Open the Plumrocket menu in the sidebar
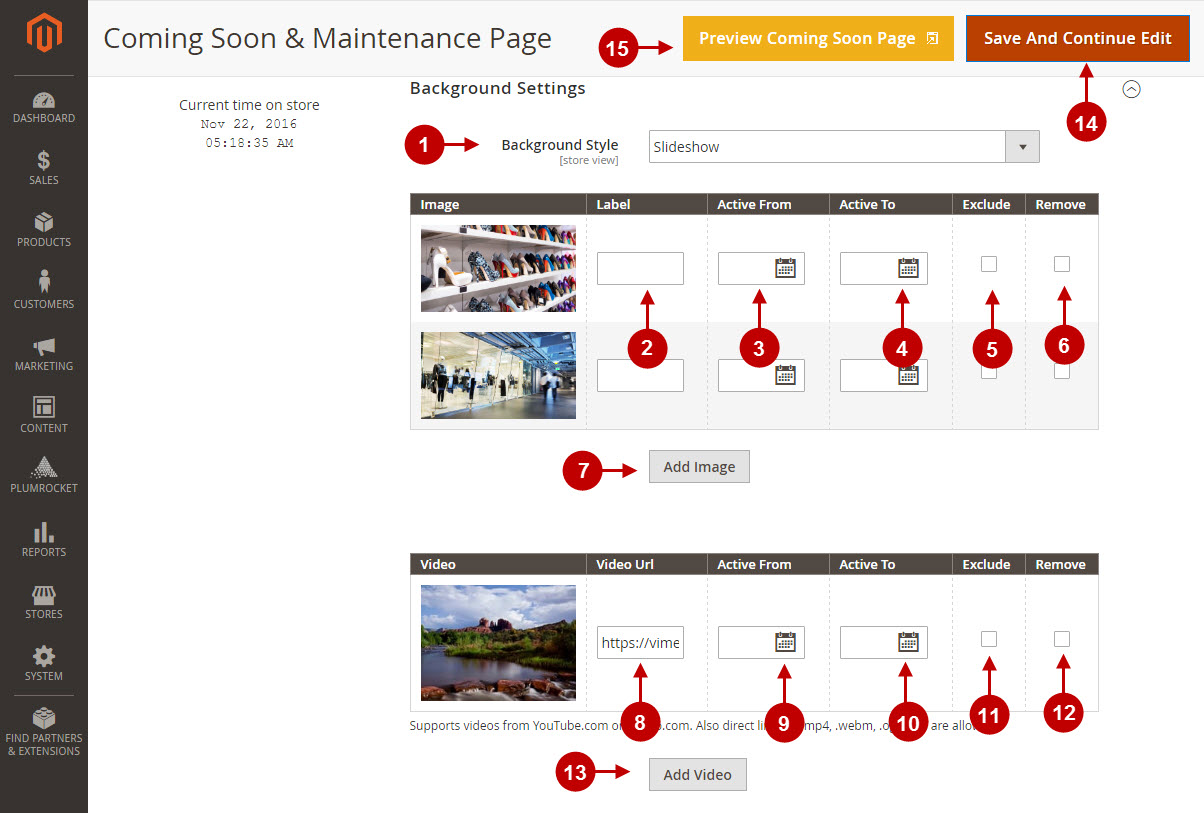 [44, 476]
